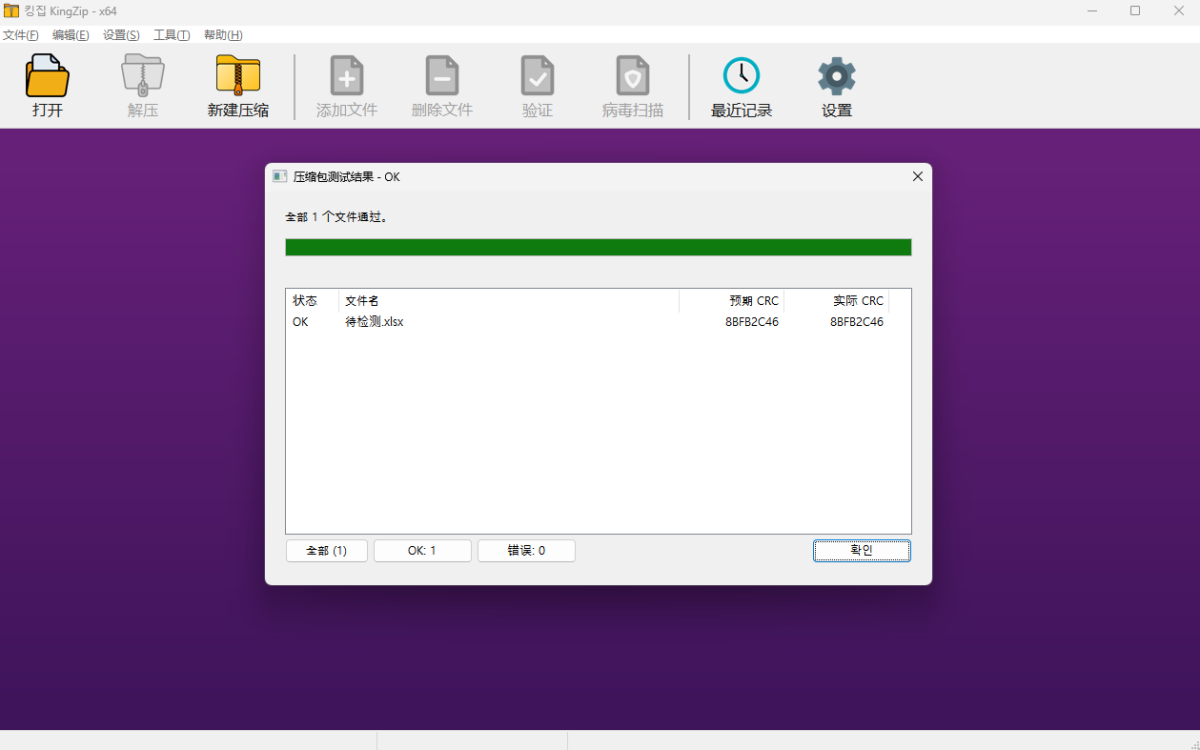
Task: Click the 删除文件 delete file icon
Action: [x=442, y=76]
